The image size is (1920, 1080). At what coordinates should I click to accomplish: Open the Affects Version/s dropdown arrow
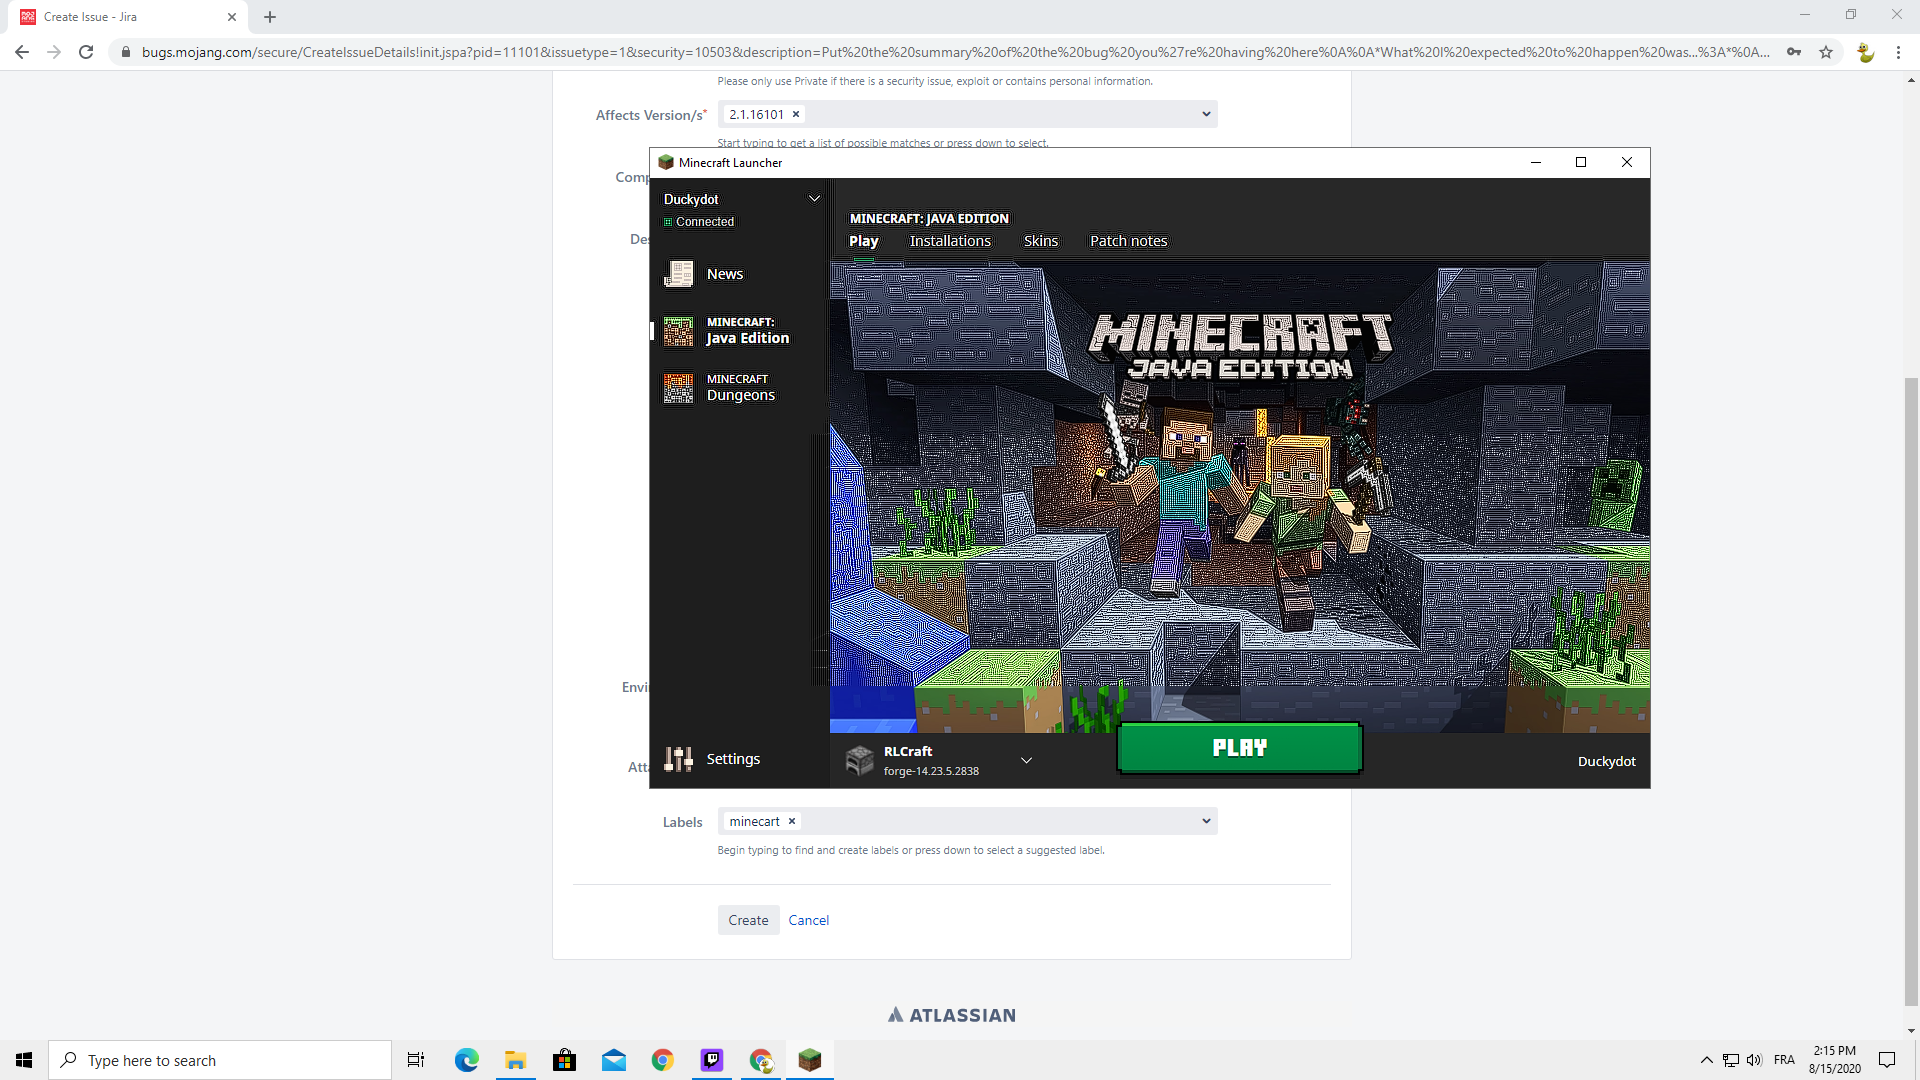pyautogui.click(x=1206, y=115)
